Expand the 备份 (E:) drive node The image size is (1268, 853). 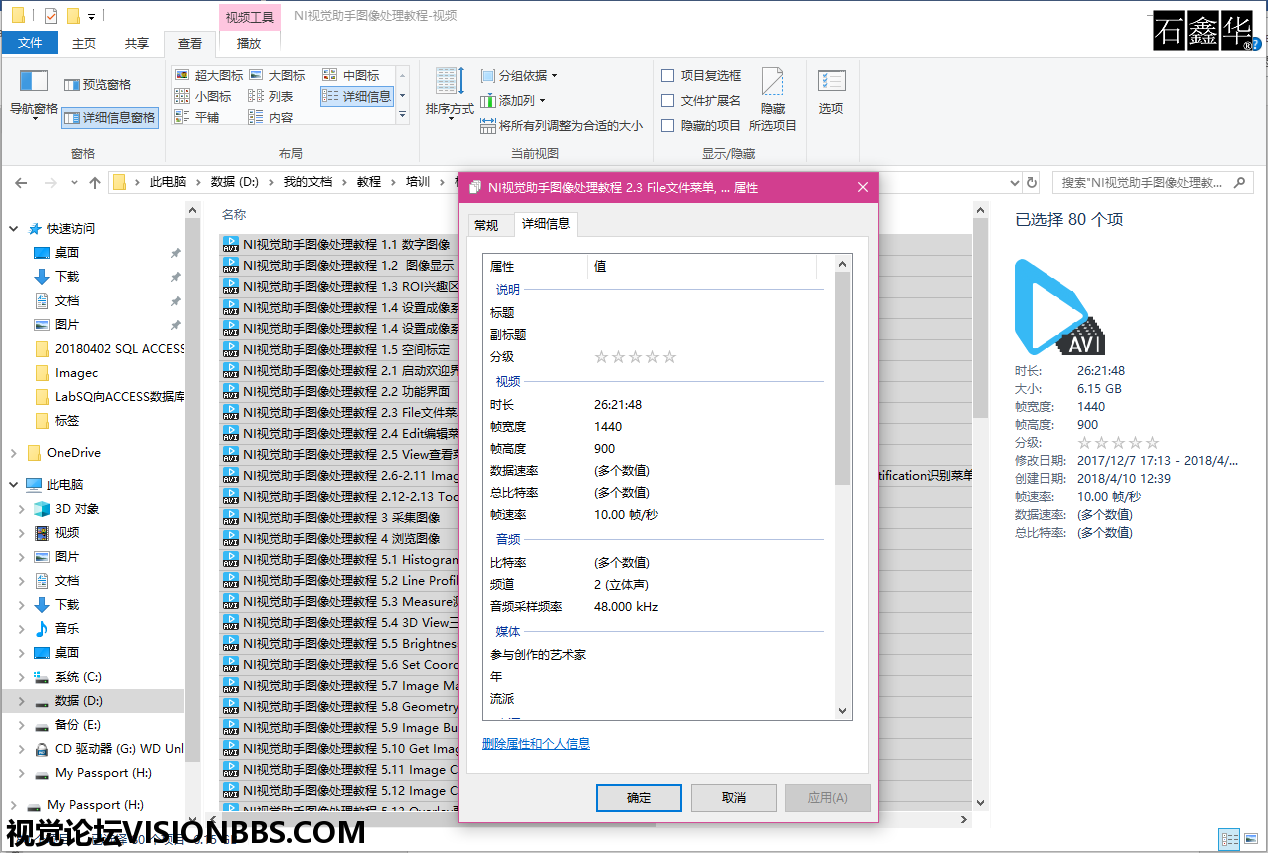point(22,725)
